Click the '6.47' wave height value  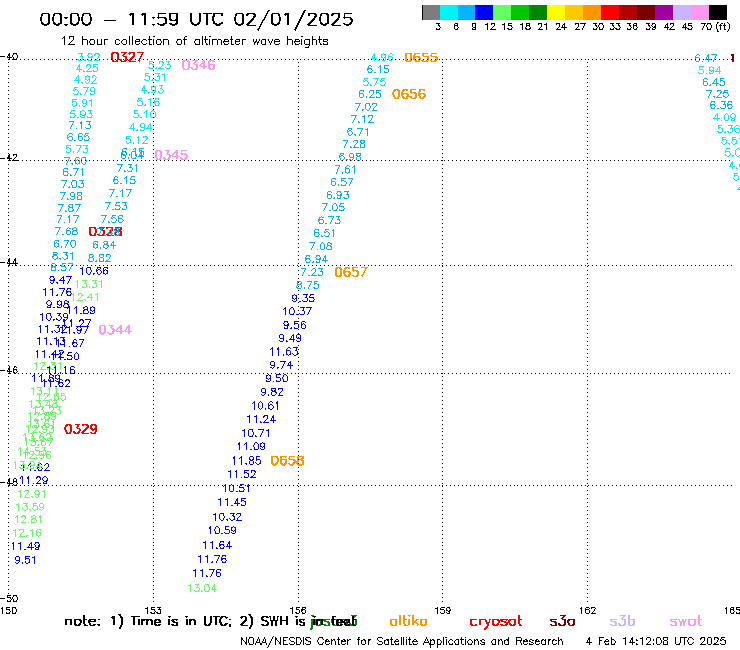pyautogui.click(x=706, y=58)
